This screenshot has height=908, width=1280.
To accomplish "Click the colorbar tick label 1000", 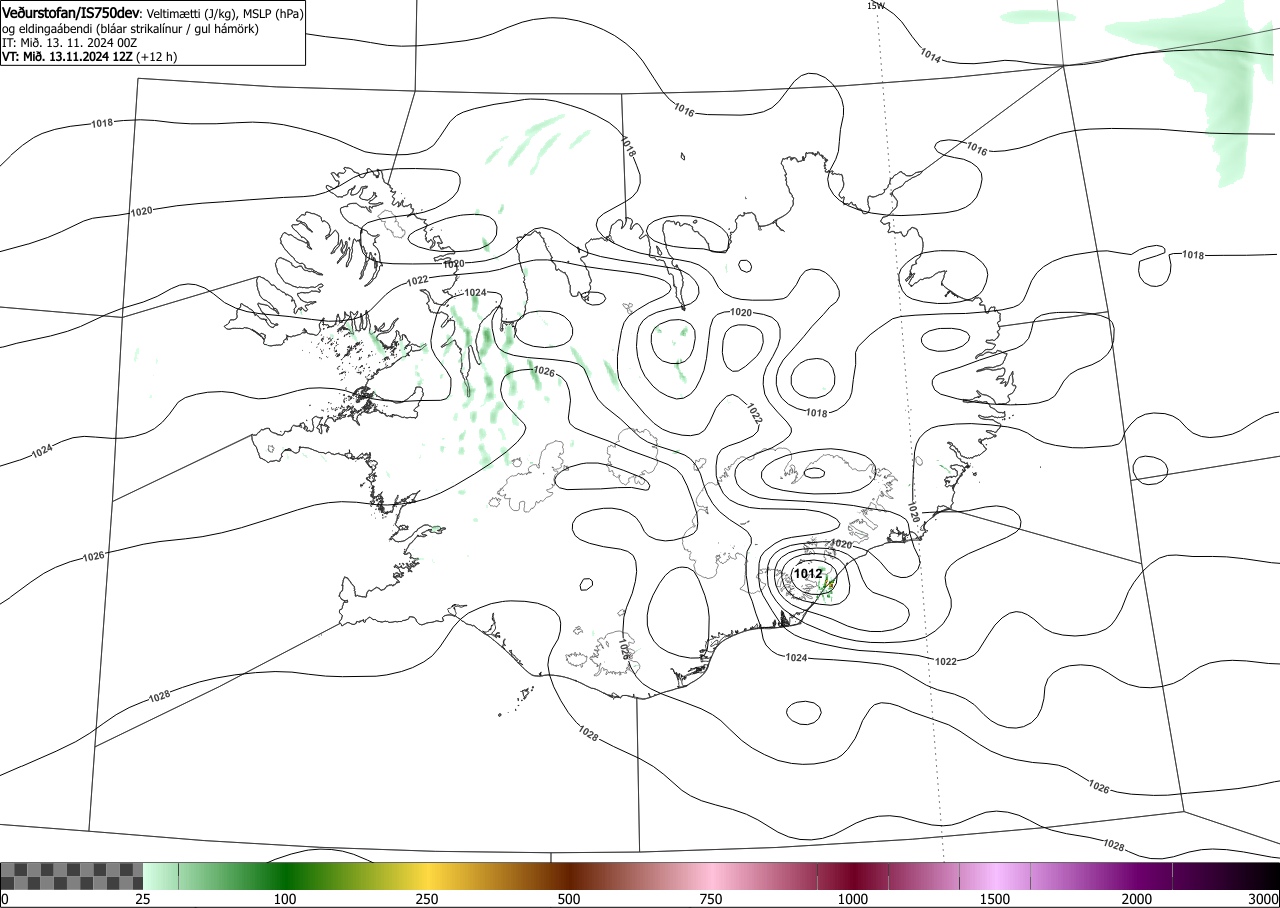I will pos(853,899).
